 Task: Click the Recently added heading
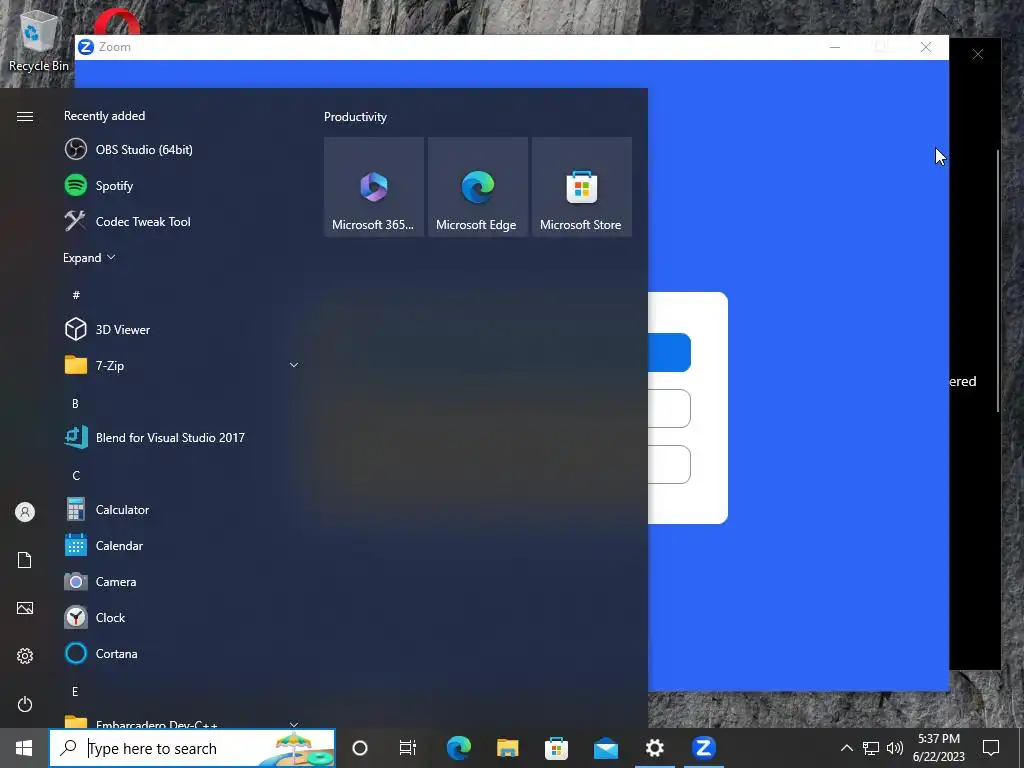tap(104, 116)
